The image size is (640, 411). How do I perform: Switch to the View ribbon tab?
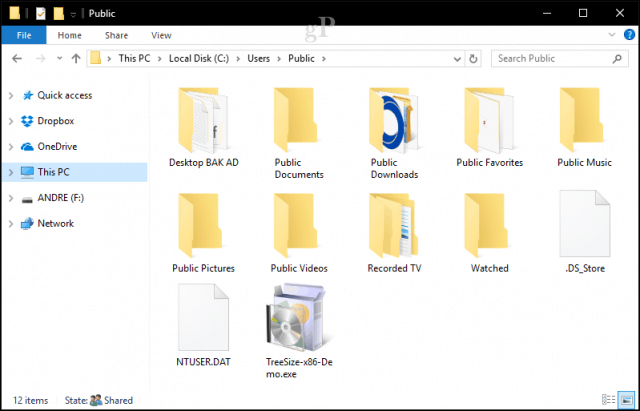pos(161,35)
